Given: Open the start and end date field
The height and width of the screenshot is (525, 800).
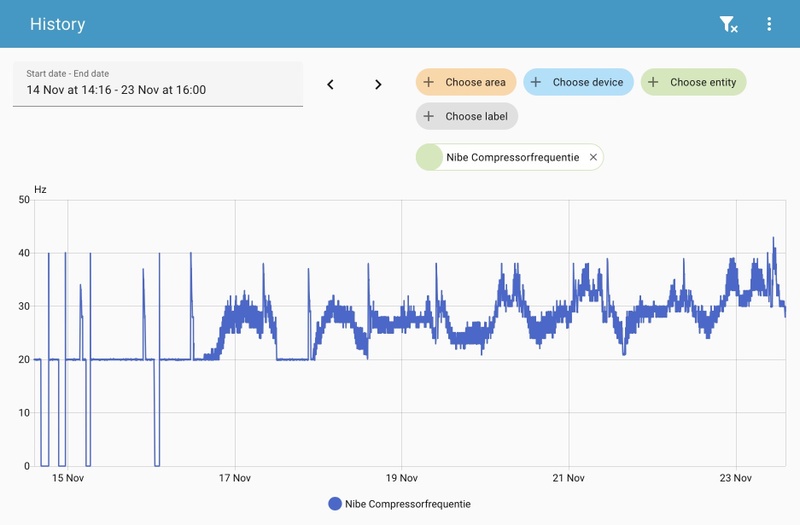Looking at the screenshot, I should (x=158, y=84).
